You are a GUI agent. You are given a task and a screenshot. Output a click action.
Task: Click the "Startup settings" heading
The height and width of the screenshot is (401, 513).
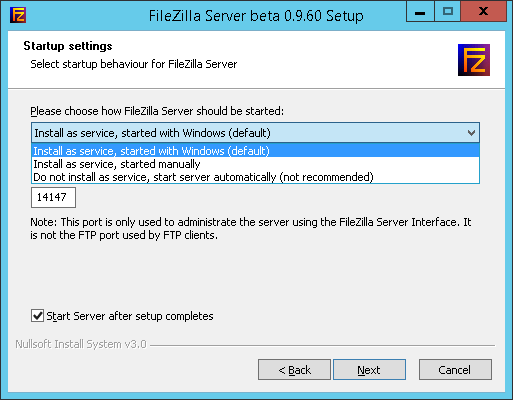coord(68,46)
